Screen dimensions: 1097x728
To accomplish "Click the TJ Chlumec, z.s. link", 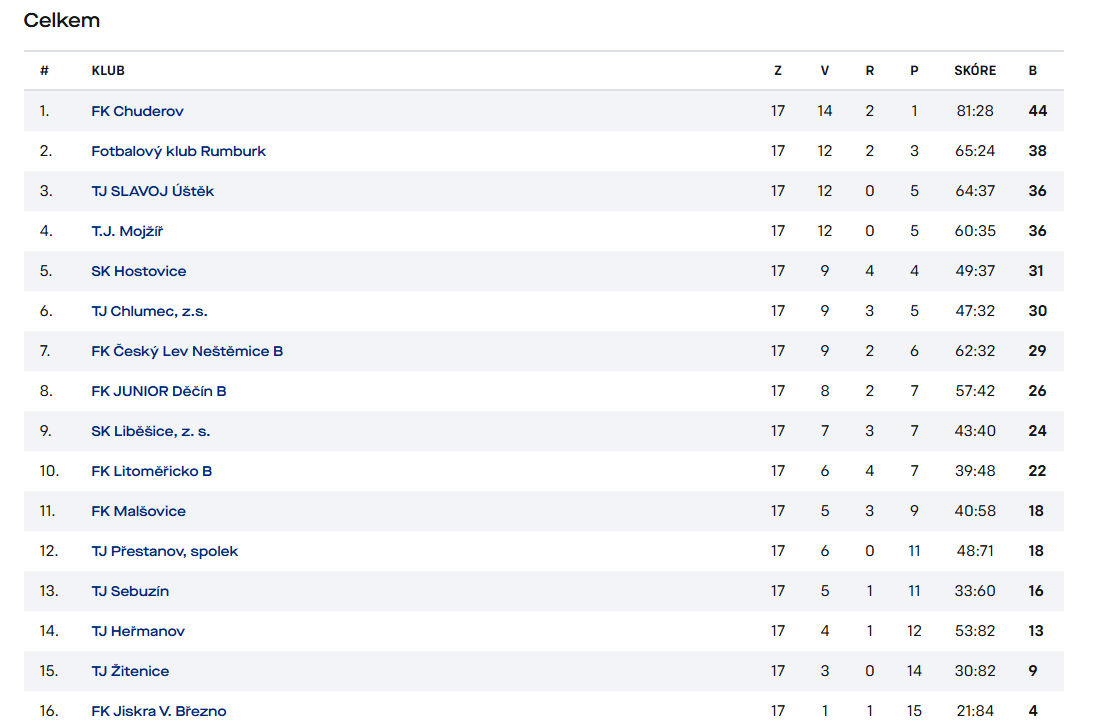I will [149, 311].
